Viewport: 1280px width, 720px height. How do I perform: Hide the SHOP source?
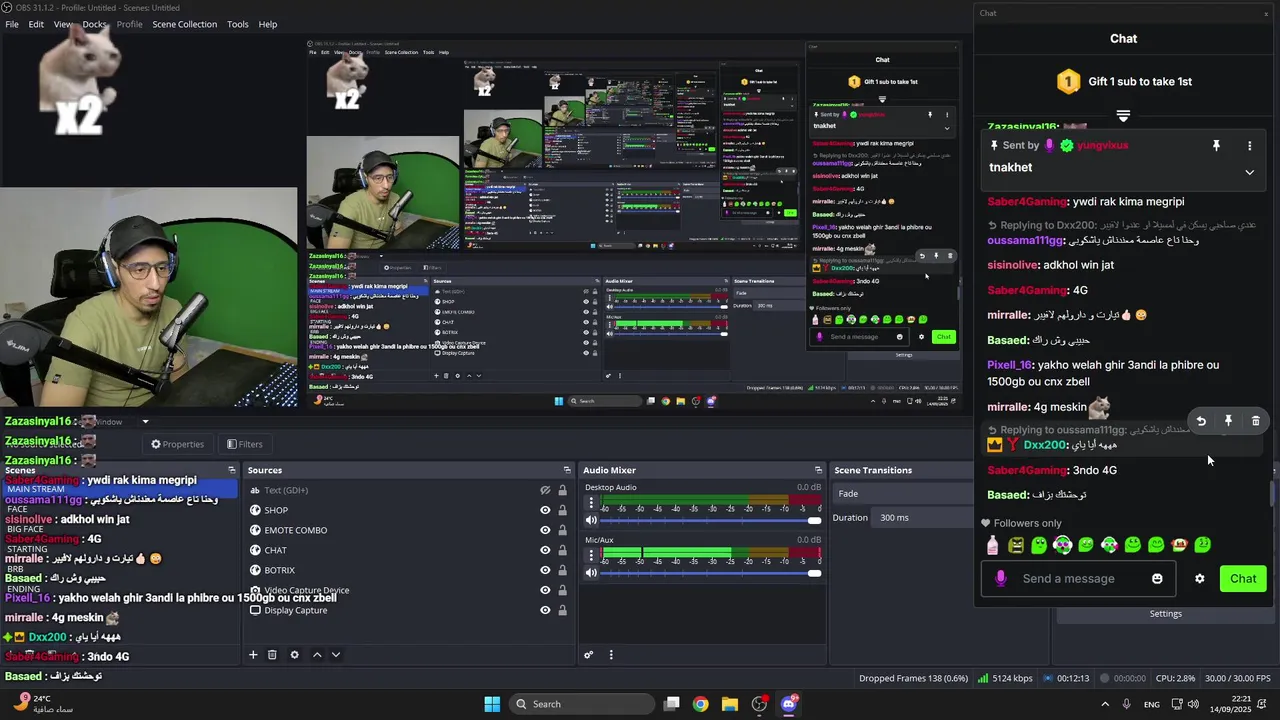[545, 510]
